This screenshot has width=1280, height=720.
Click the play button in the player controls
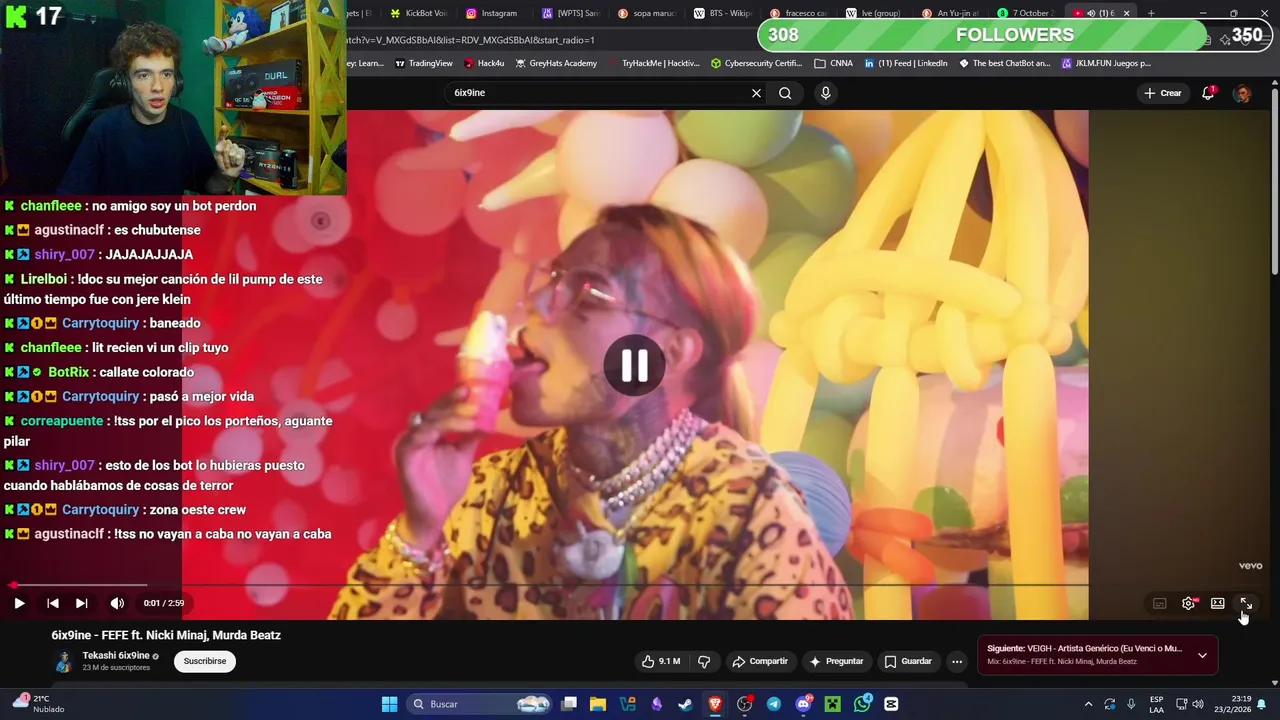pyautogui.click(x=19, y=603)
